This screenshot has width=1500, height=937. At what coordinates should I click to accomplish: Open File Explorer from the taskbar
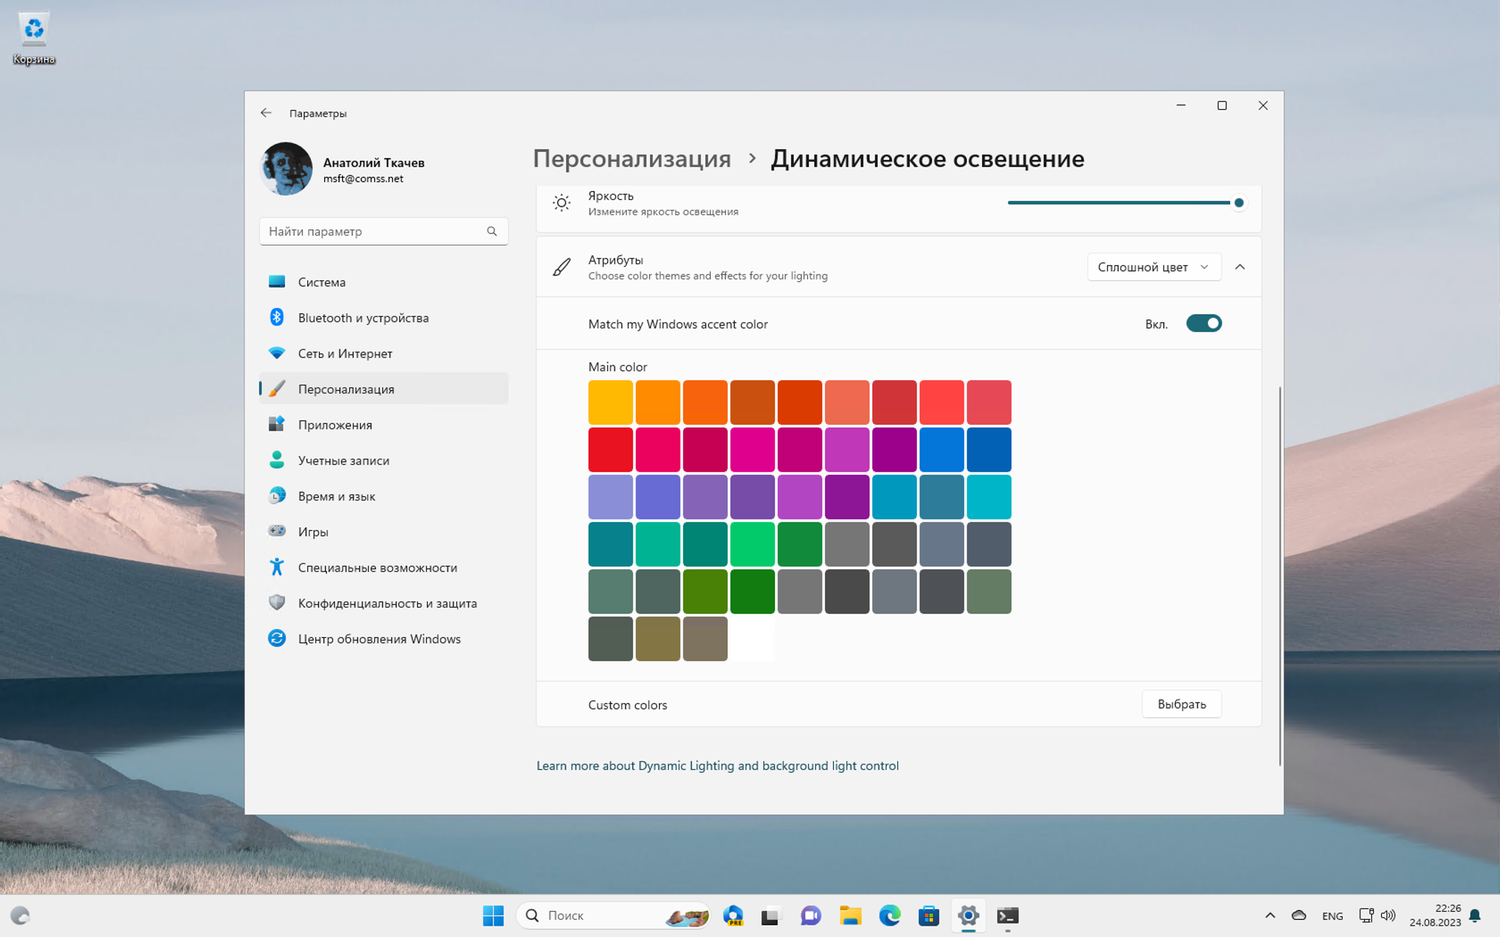[850, 915]
